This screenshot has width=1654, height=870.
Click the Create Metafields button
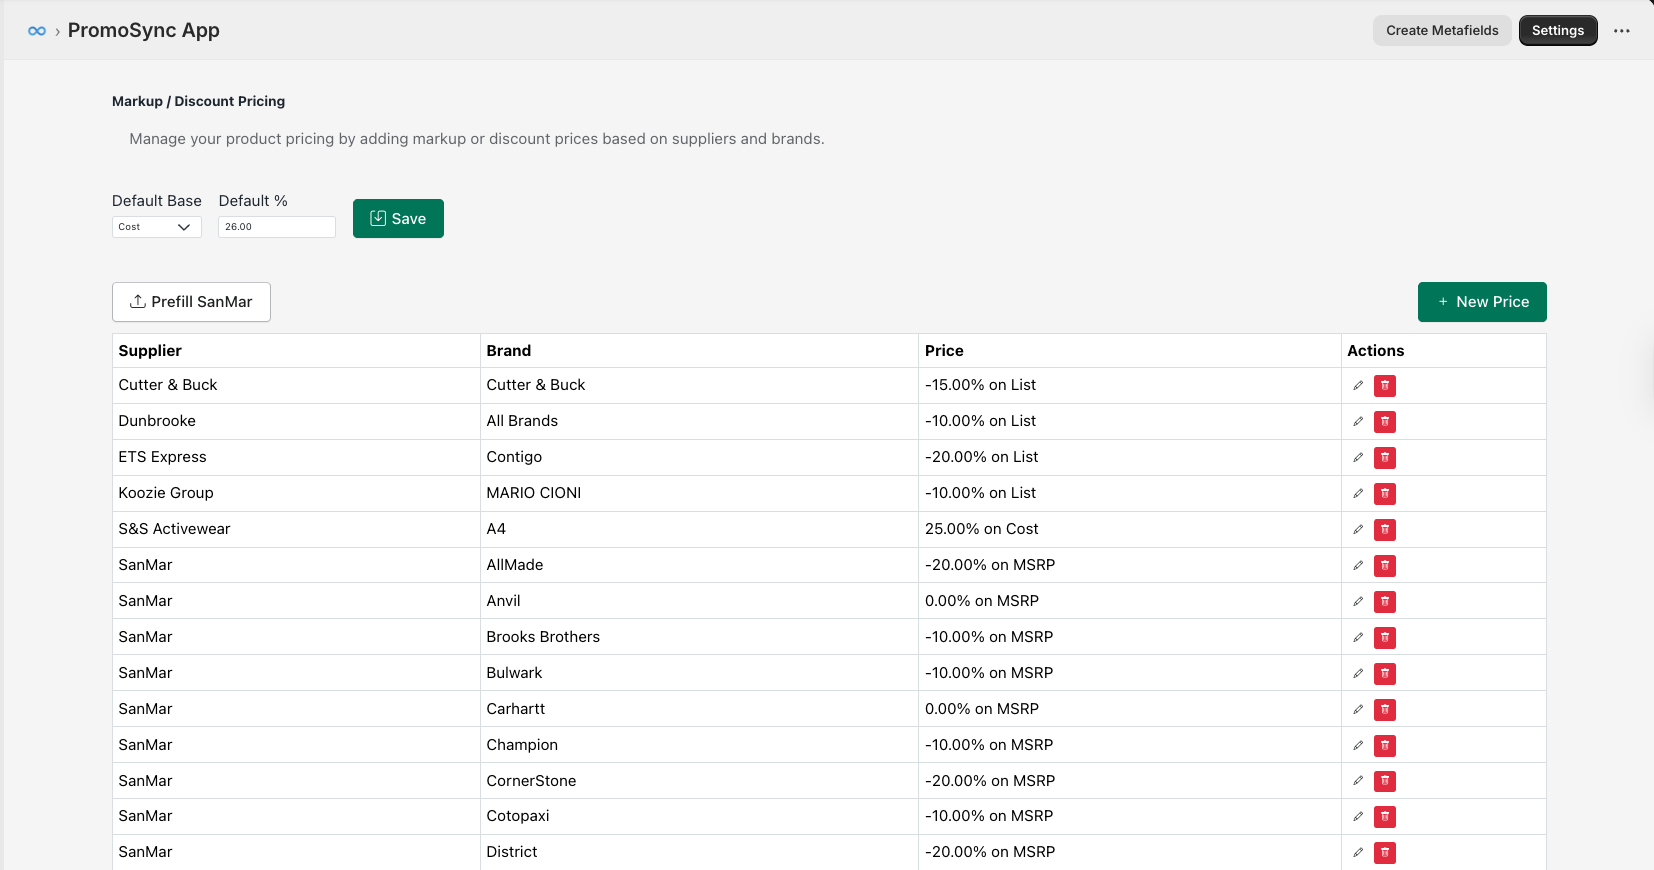1442,31
